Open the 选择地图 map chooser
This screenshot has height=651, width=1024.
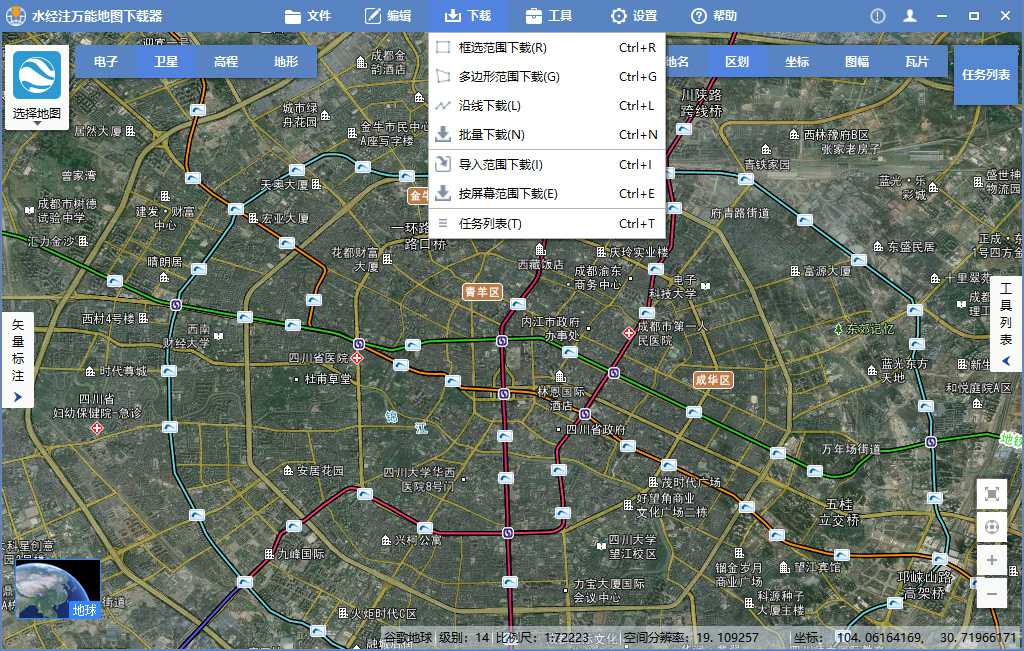pos(37,114)
